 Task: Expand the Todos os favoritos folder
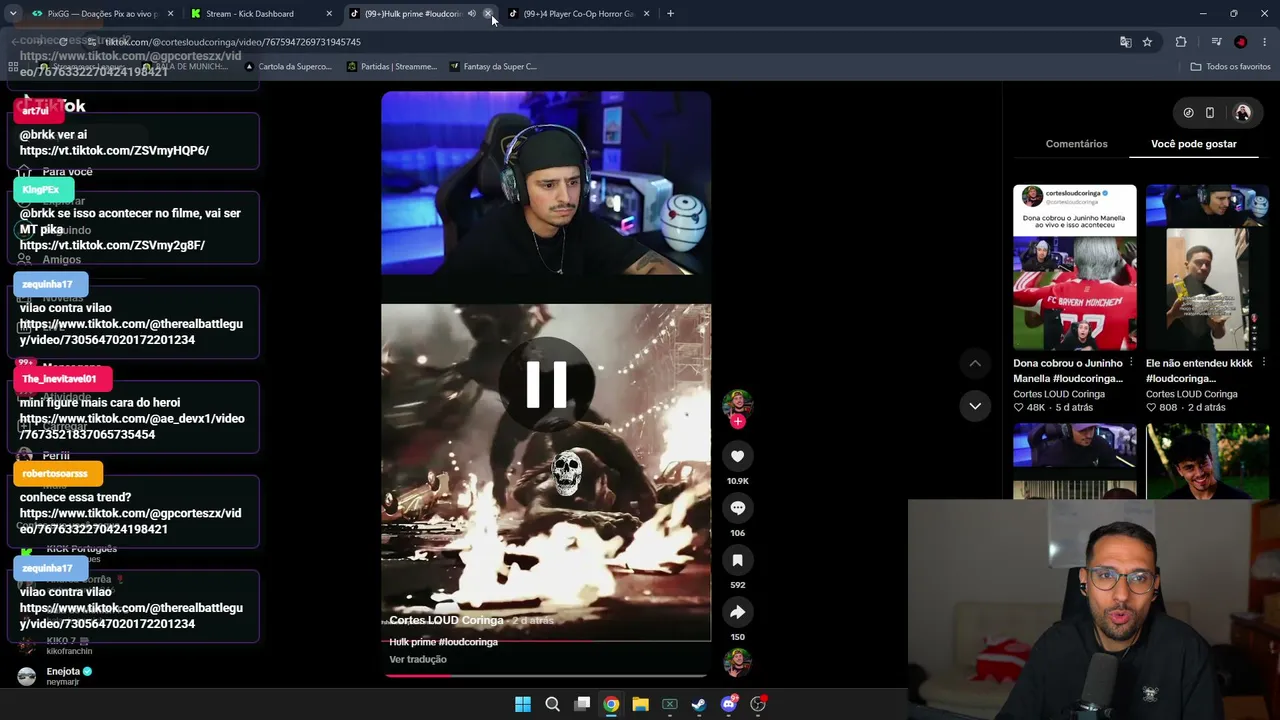[x=1230, y=67]
